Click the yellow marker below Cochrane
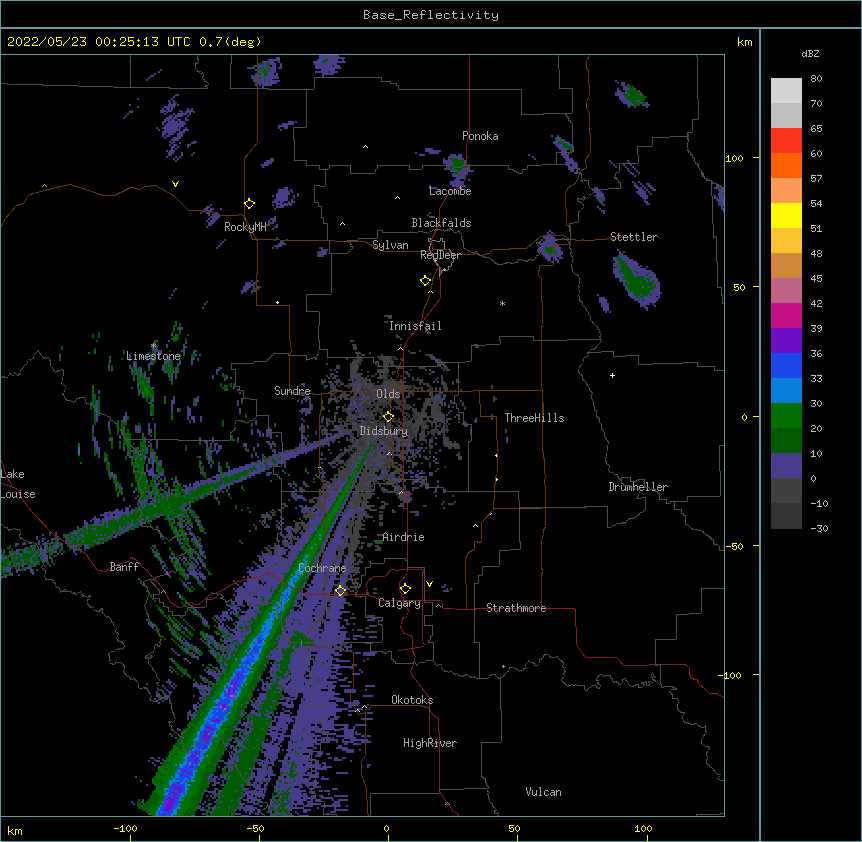Viewport: 862px width, 842px height. [x=340, y=591]
